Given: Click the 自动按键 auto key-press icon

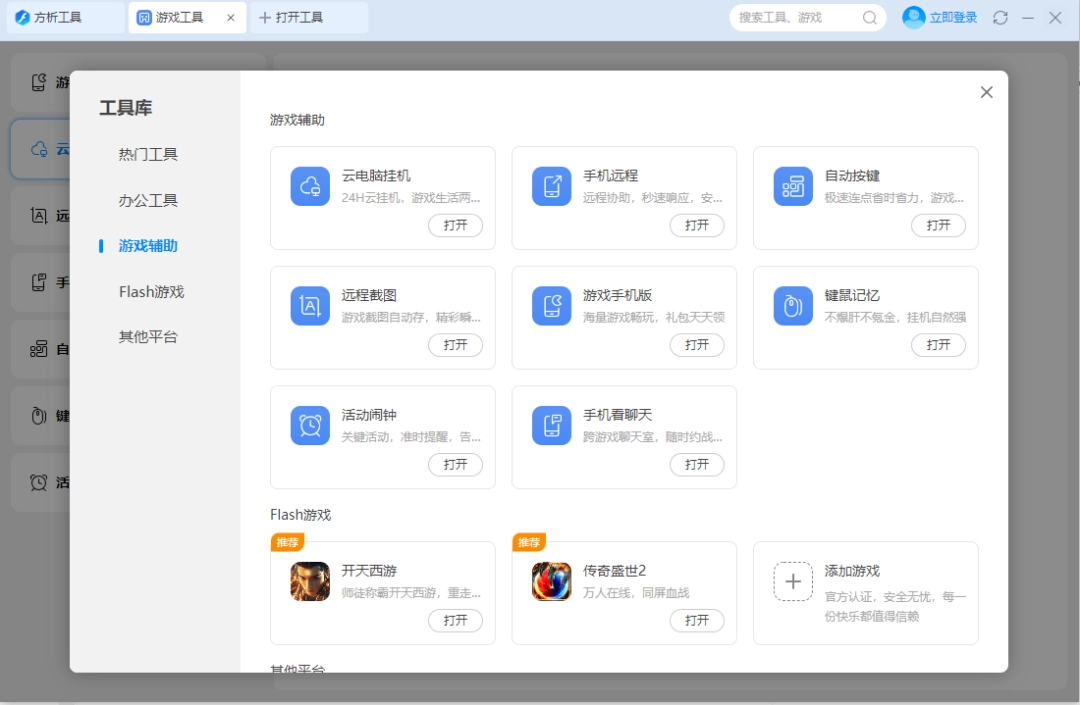Looking at the screenshot, I should [793, 186].
